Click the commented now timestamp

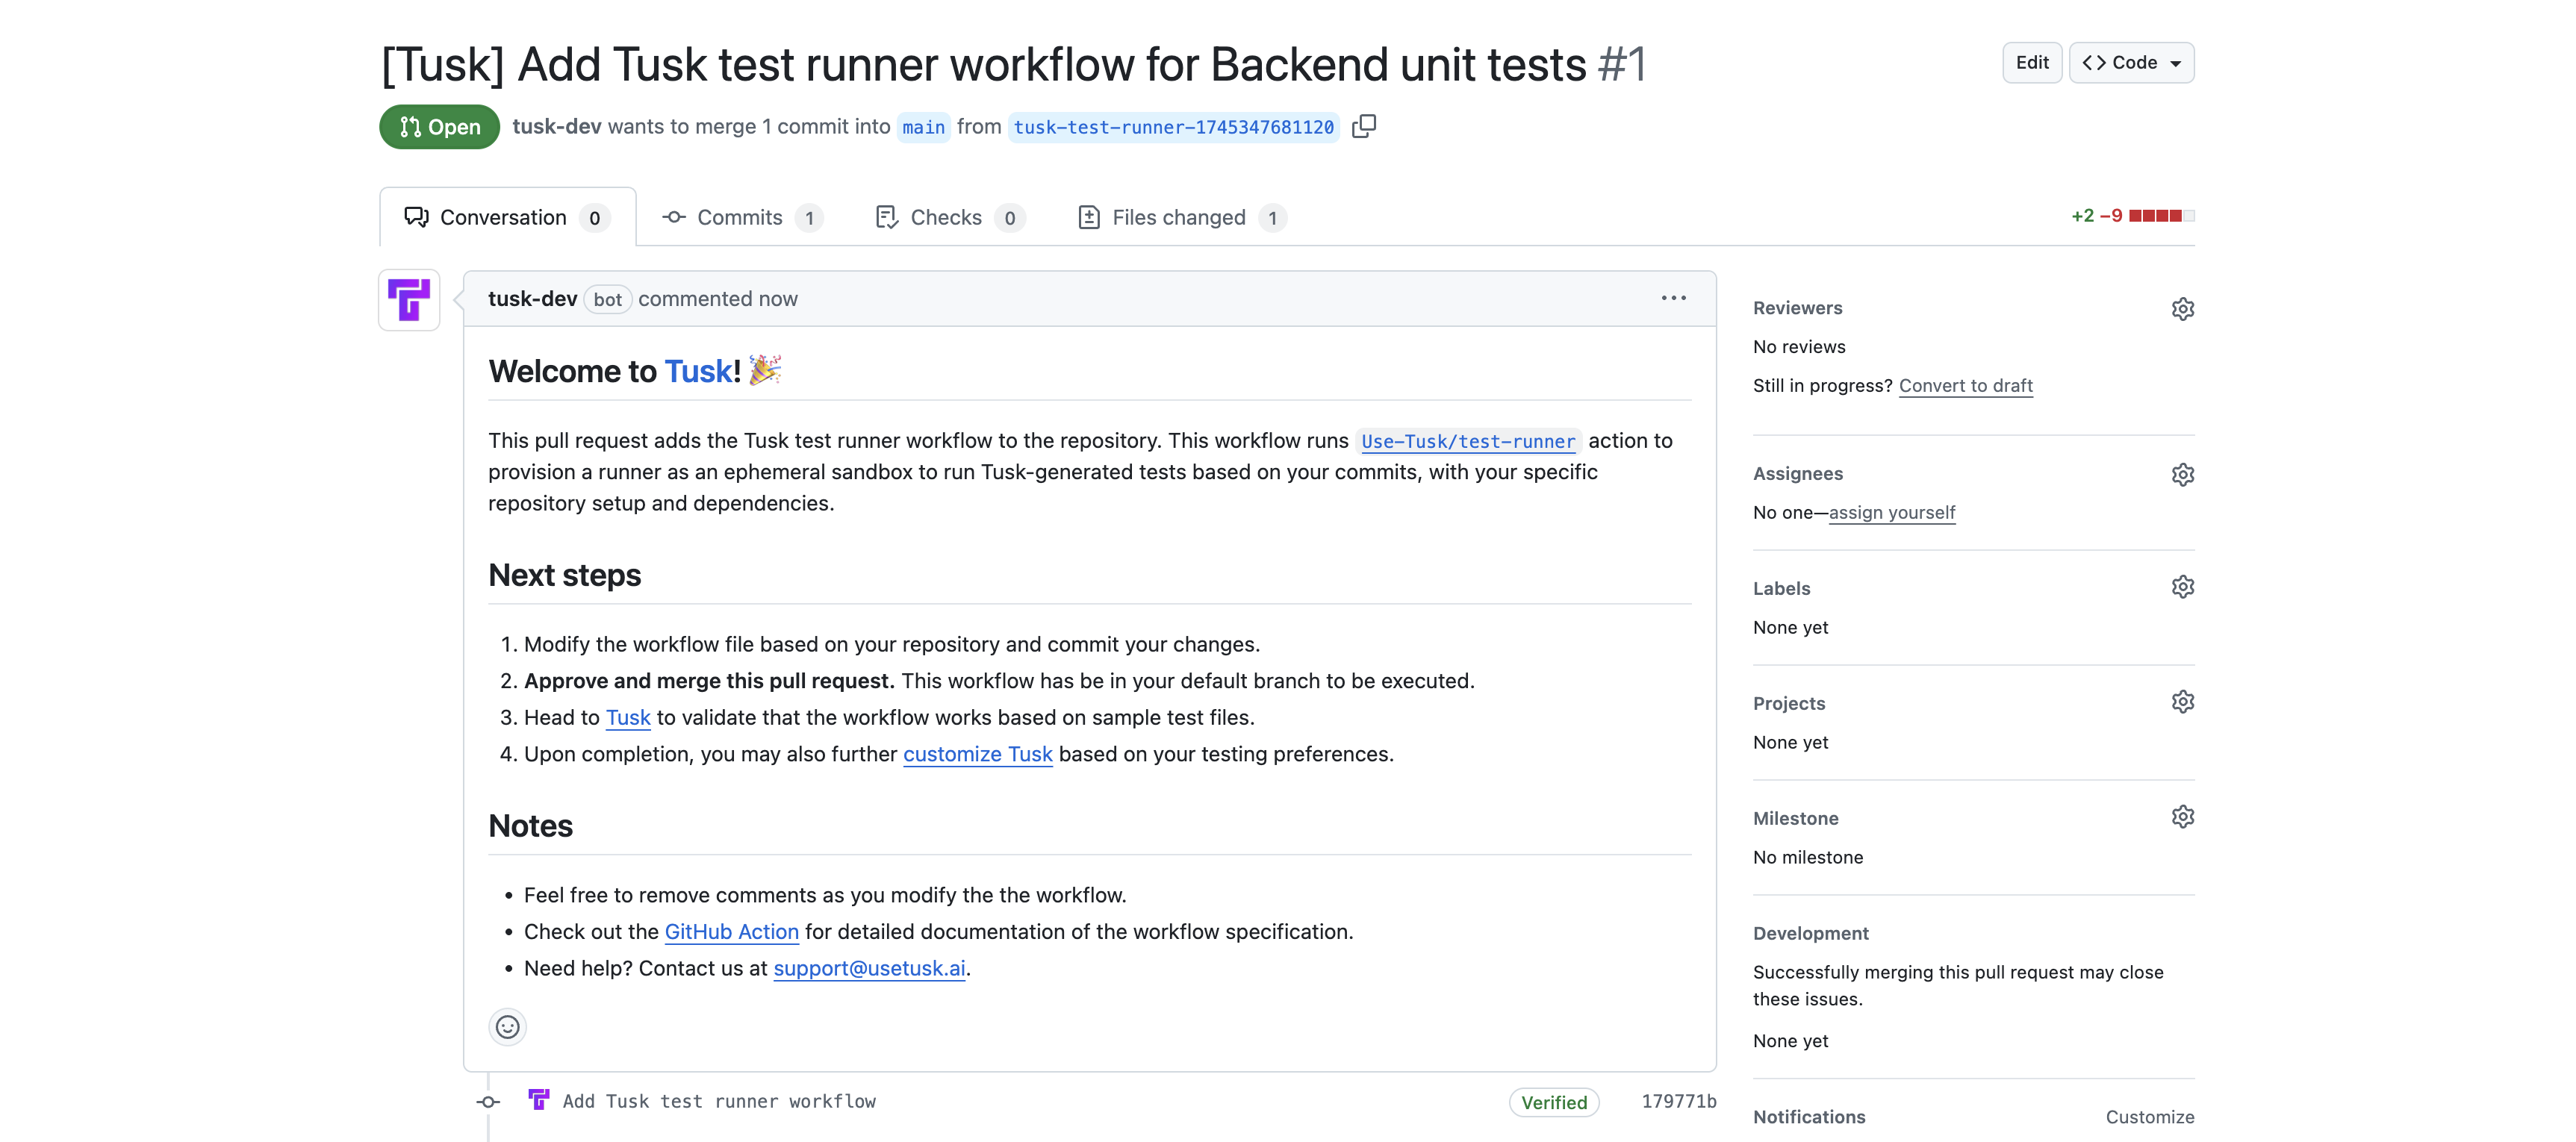coord(717,298)
